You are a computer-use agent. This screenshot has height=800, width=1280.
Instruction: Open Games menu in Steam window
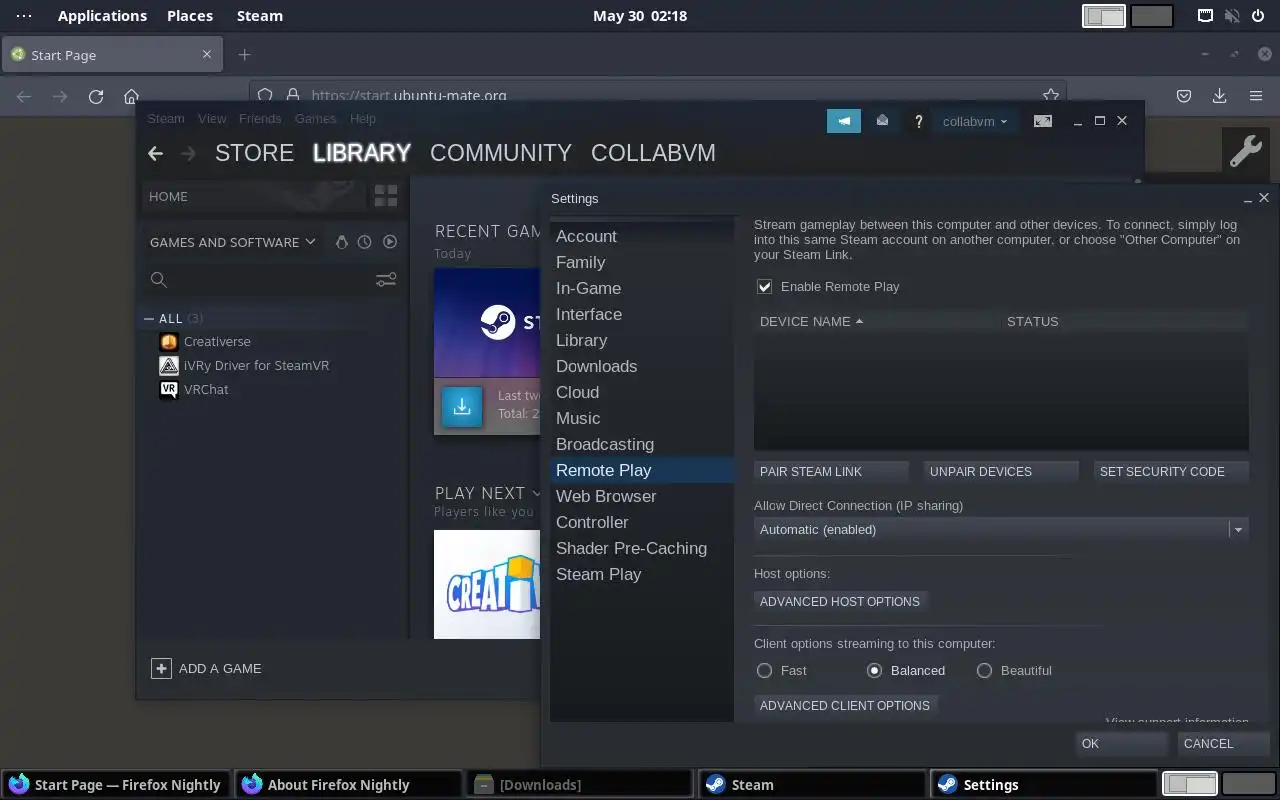315,118
